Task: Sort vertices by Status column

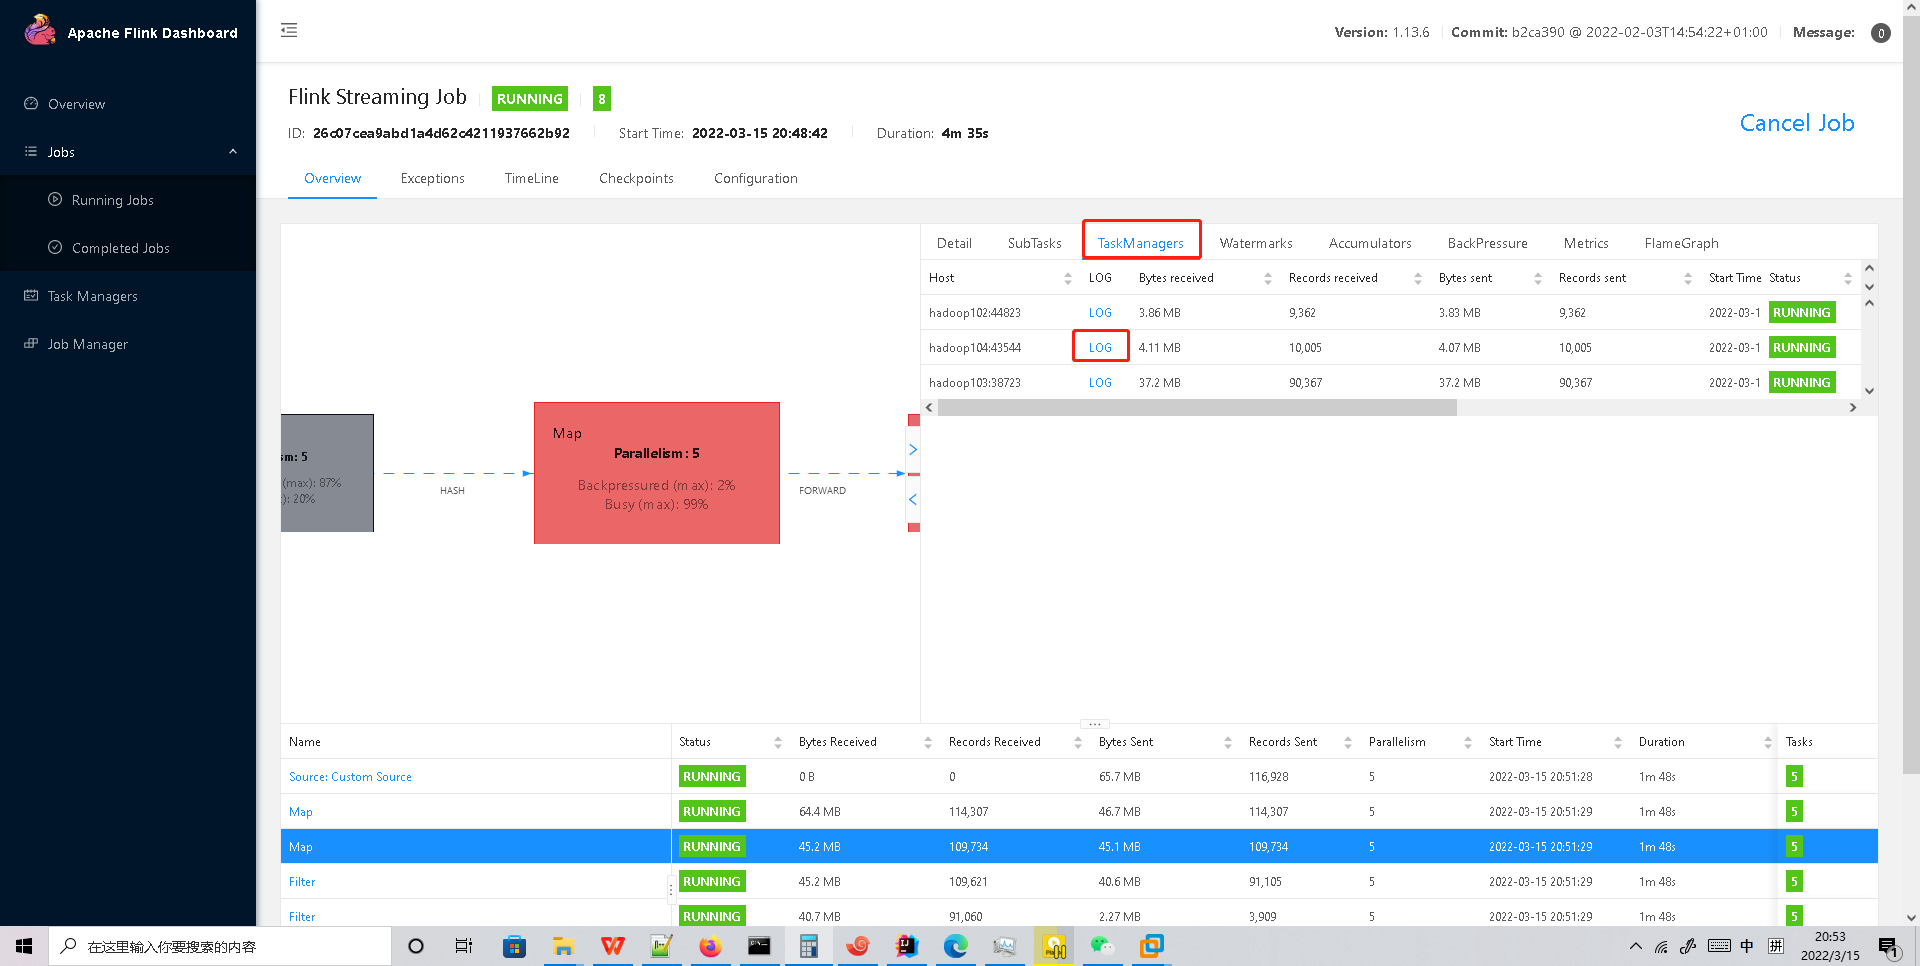Action: [x=777, y=742]
